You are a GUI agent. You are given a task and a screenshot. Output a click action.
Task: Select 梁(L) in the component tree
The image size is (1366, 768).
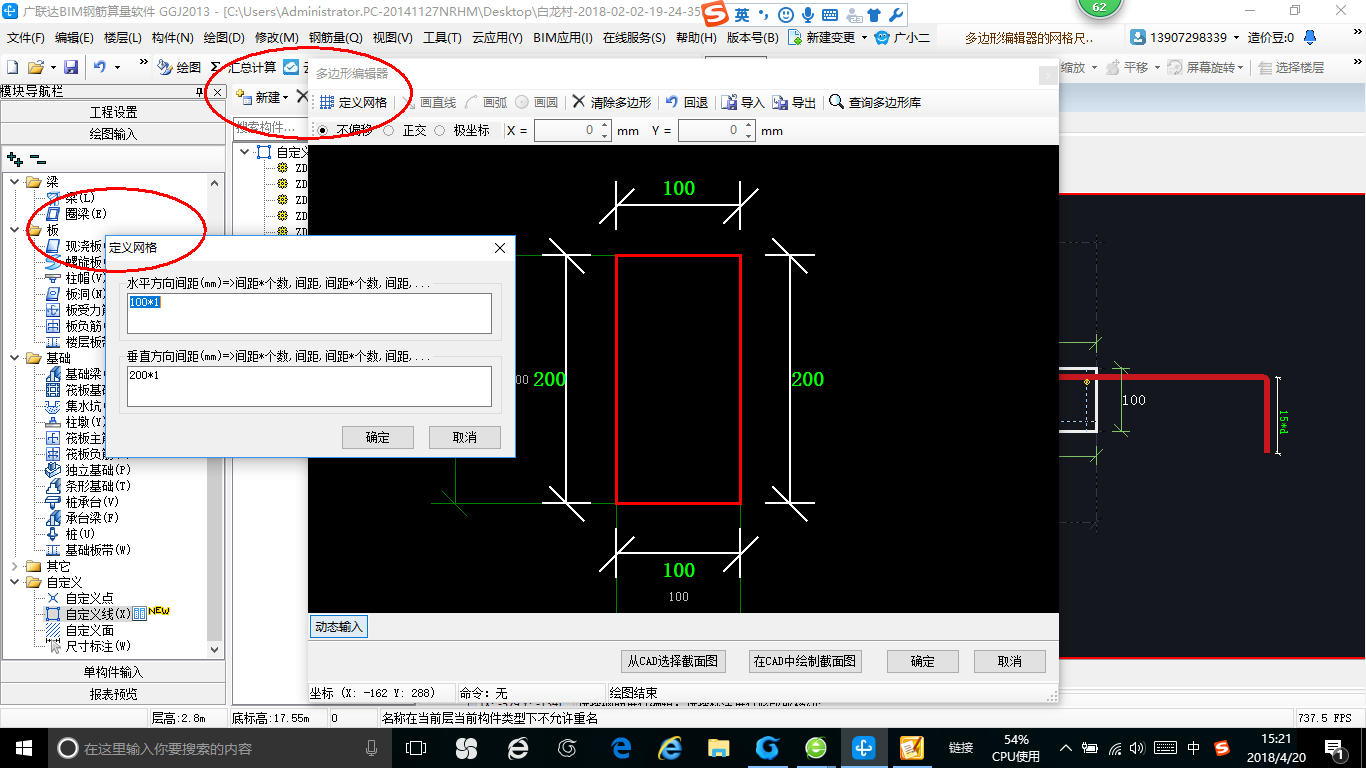point(72,198)
